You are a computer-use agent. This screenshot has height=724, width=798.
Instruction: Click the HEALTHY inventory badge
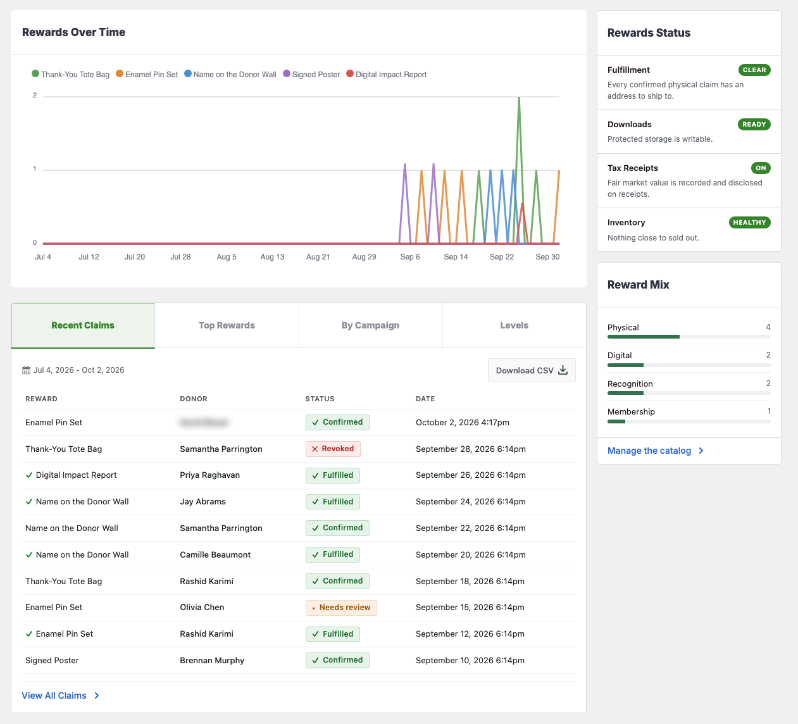pyautogui.click(x=750, y=223)
